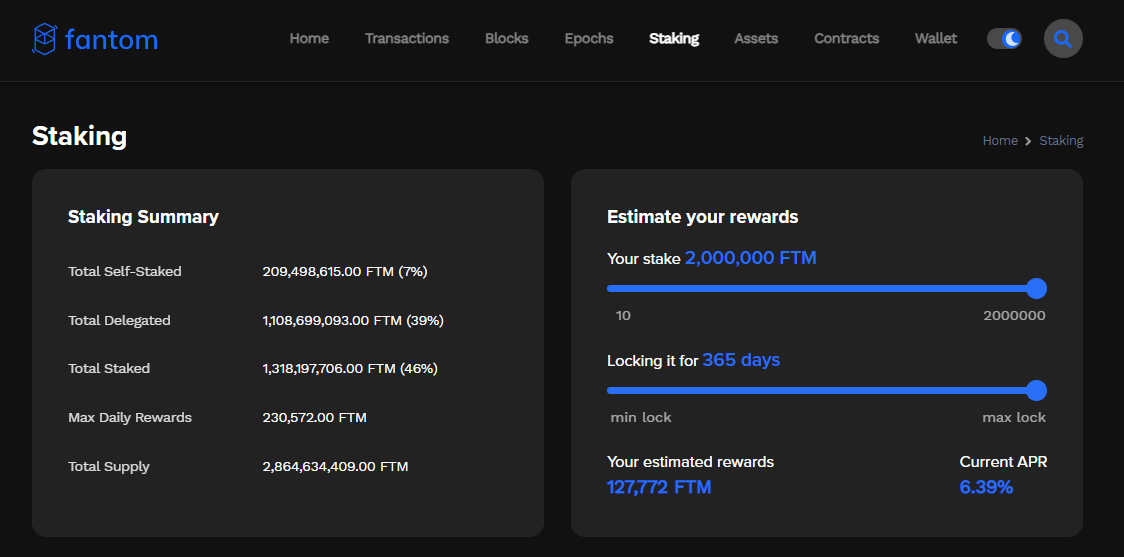Toggle the dark mode switch
The height and width of the screenshot is (557, 1124).
point(1004,39)
